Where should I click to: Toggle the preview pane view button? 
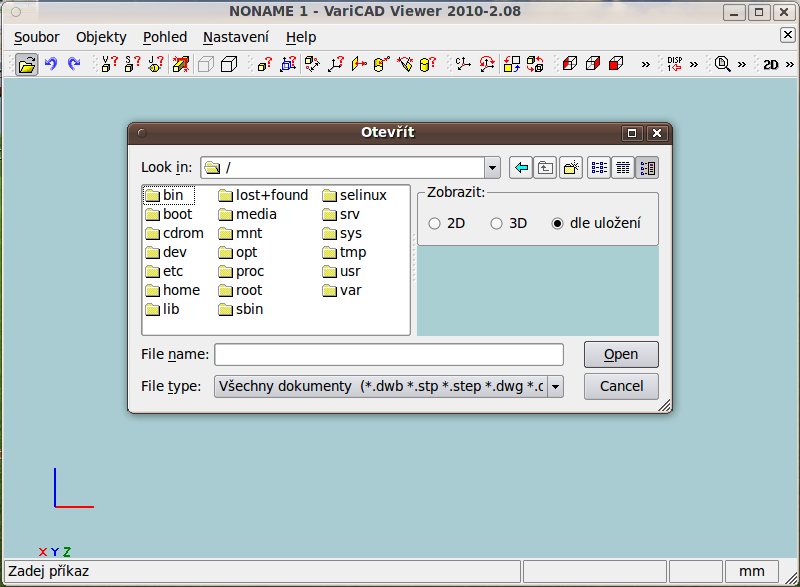[x=647, y=168]
